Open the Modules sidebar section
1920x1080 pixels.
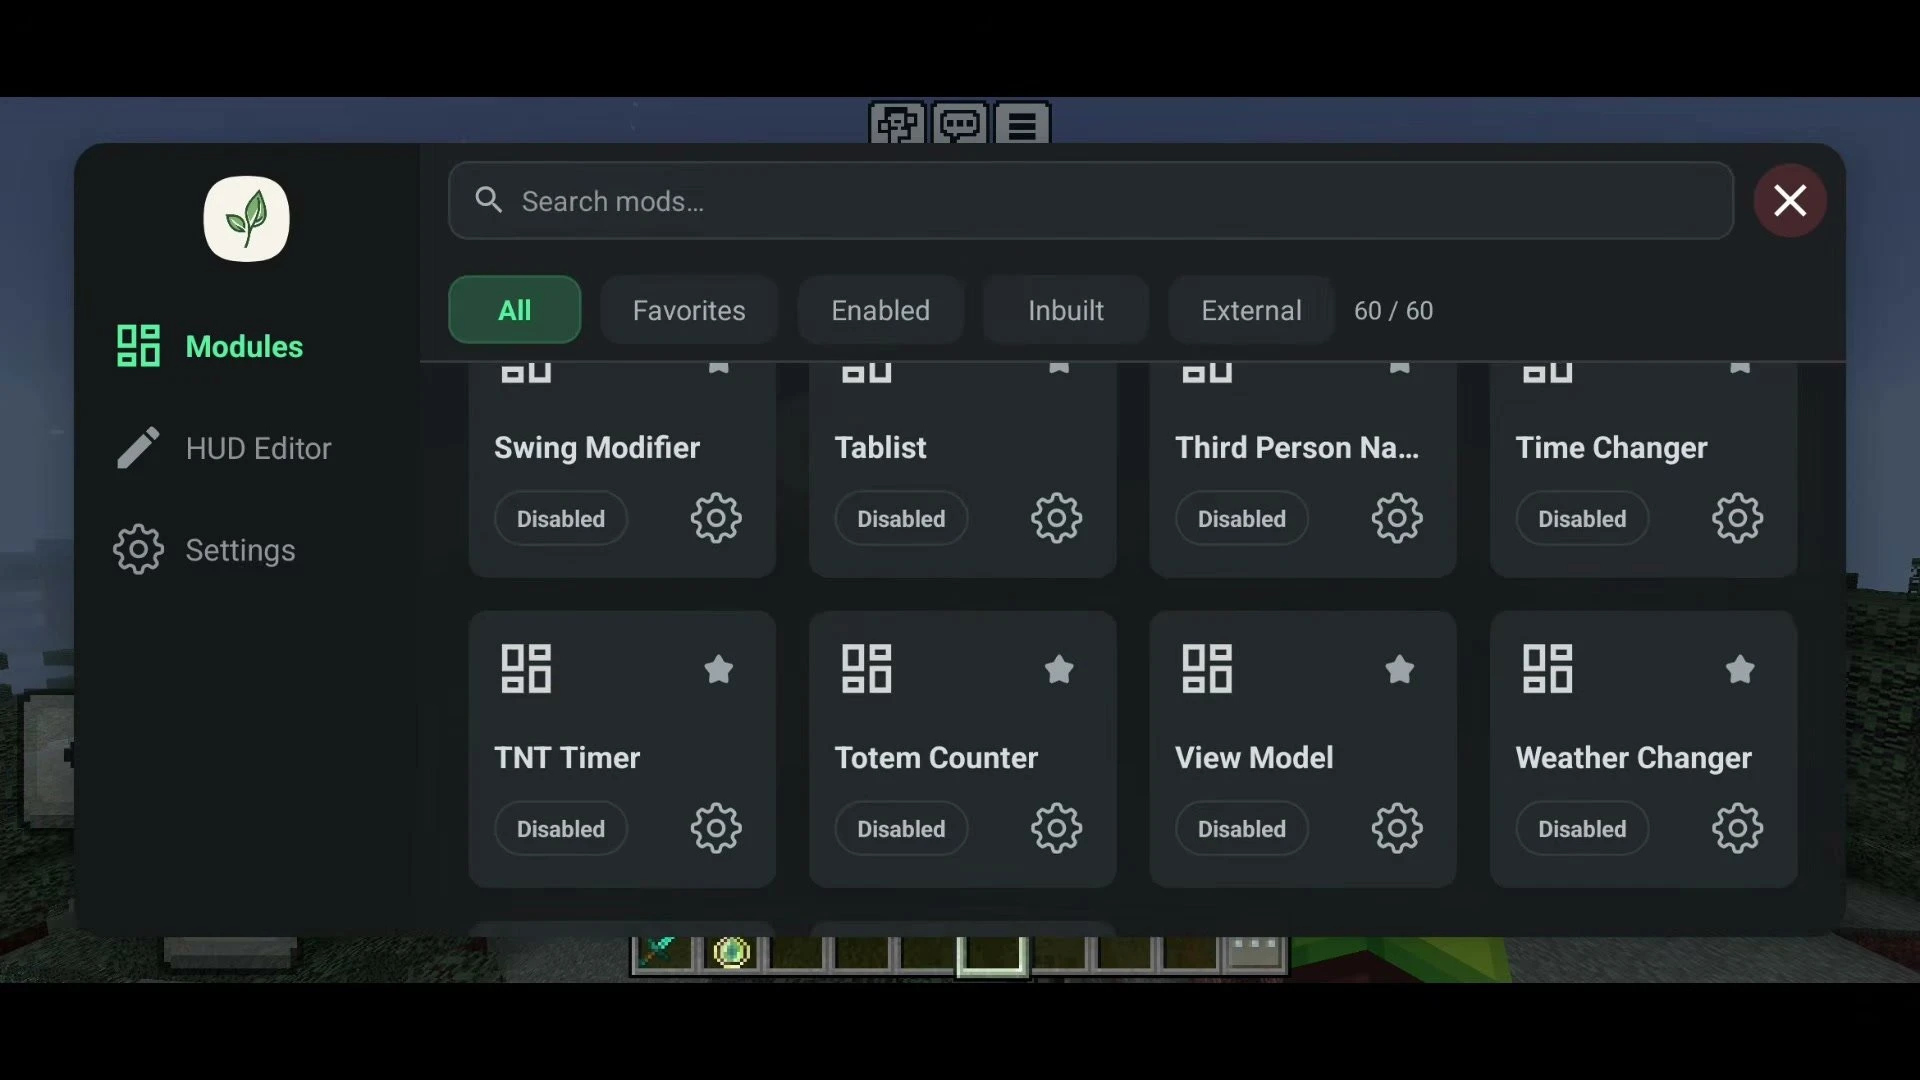point(210,346)
